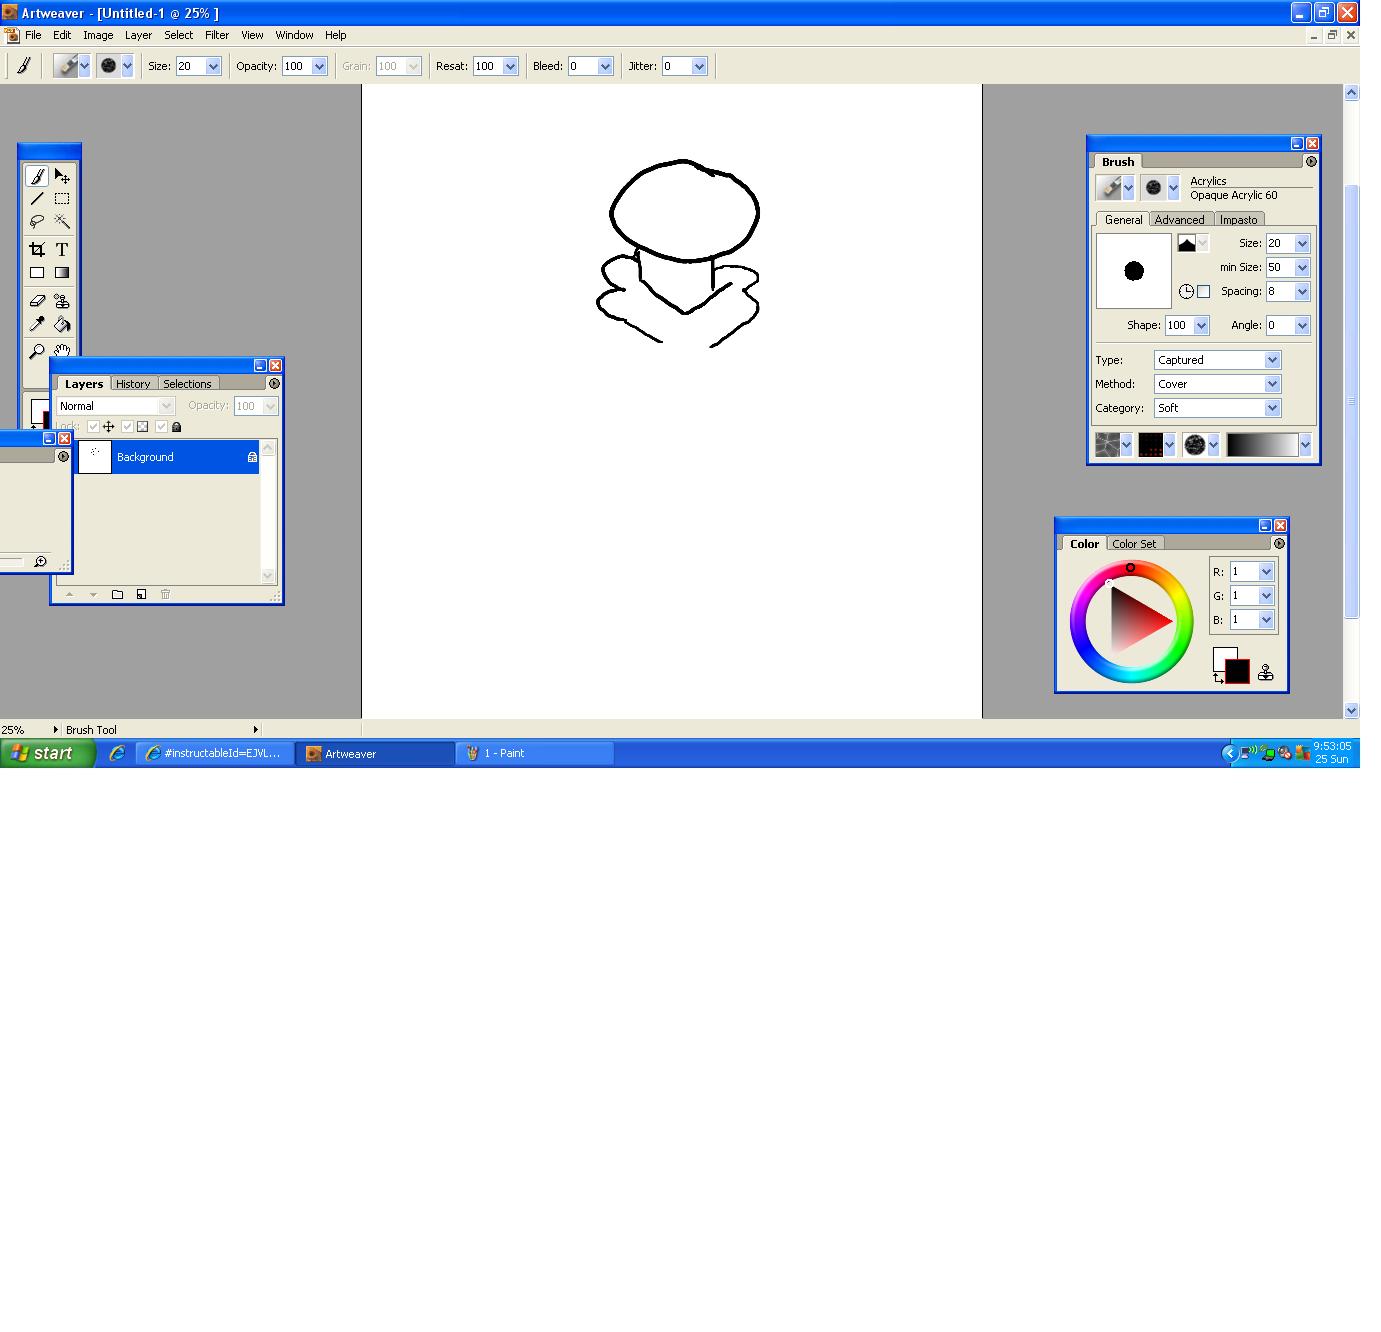Screen dimensions: 1381x1332
Task: Open the Layer menu
Action: (x=138, y=35)
